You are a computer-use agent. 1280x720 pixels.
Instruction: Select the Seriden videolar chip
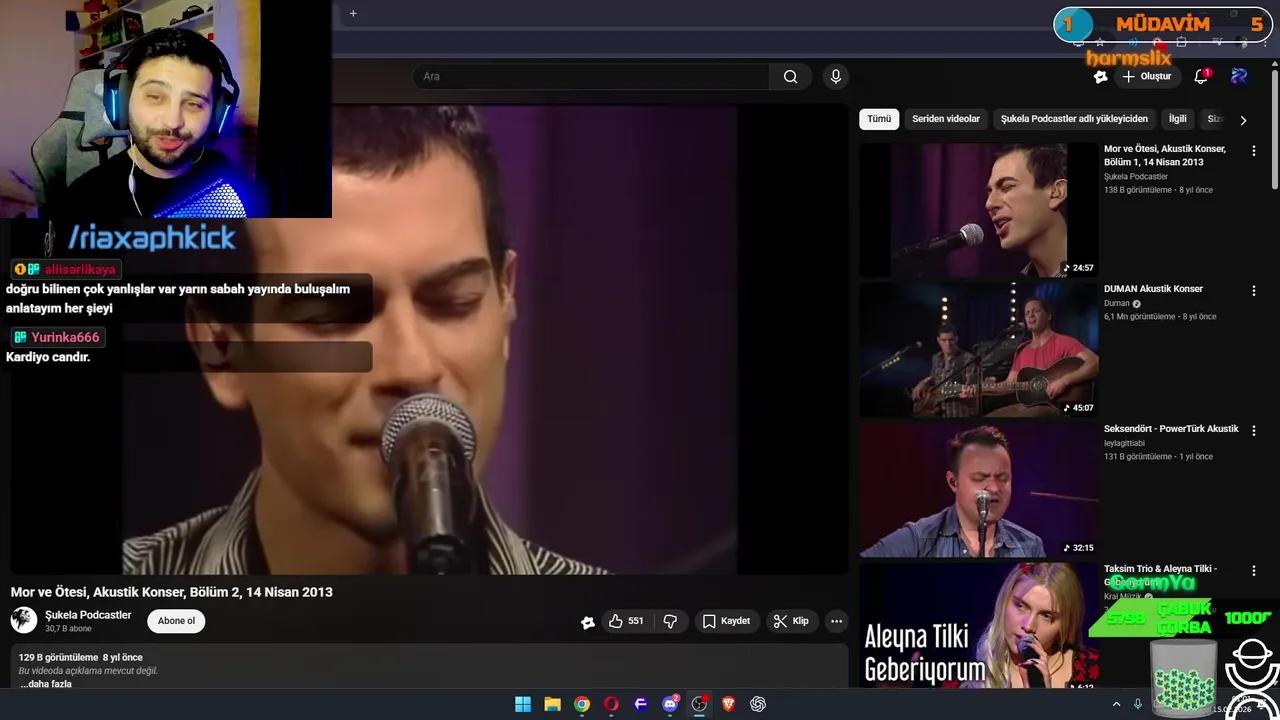click(946, 119)
